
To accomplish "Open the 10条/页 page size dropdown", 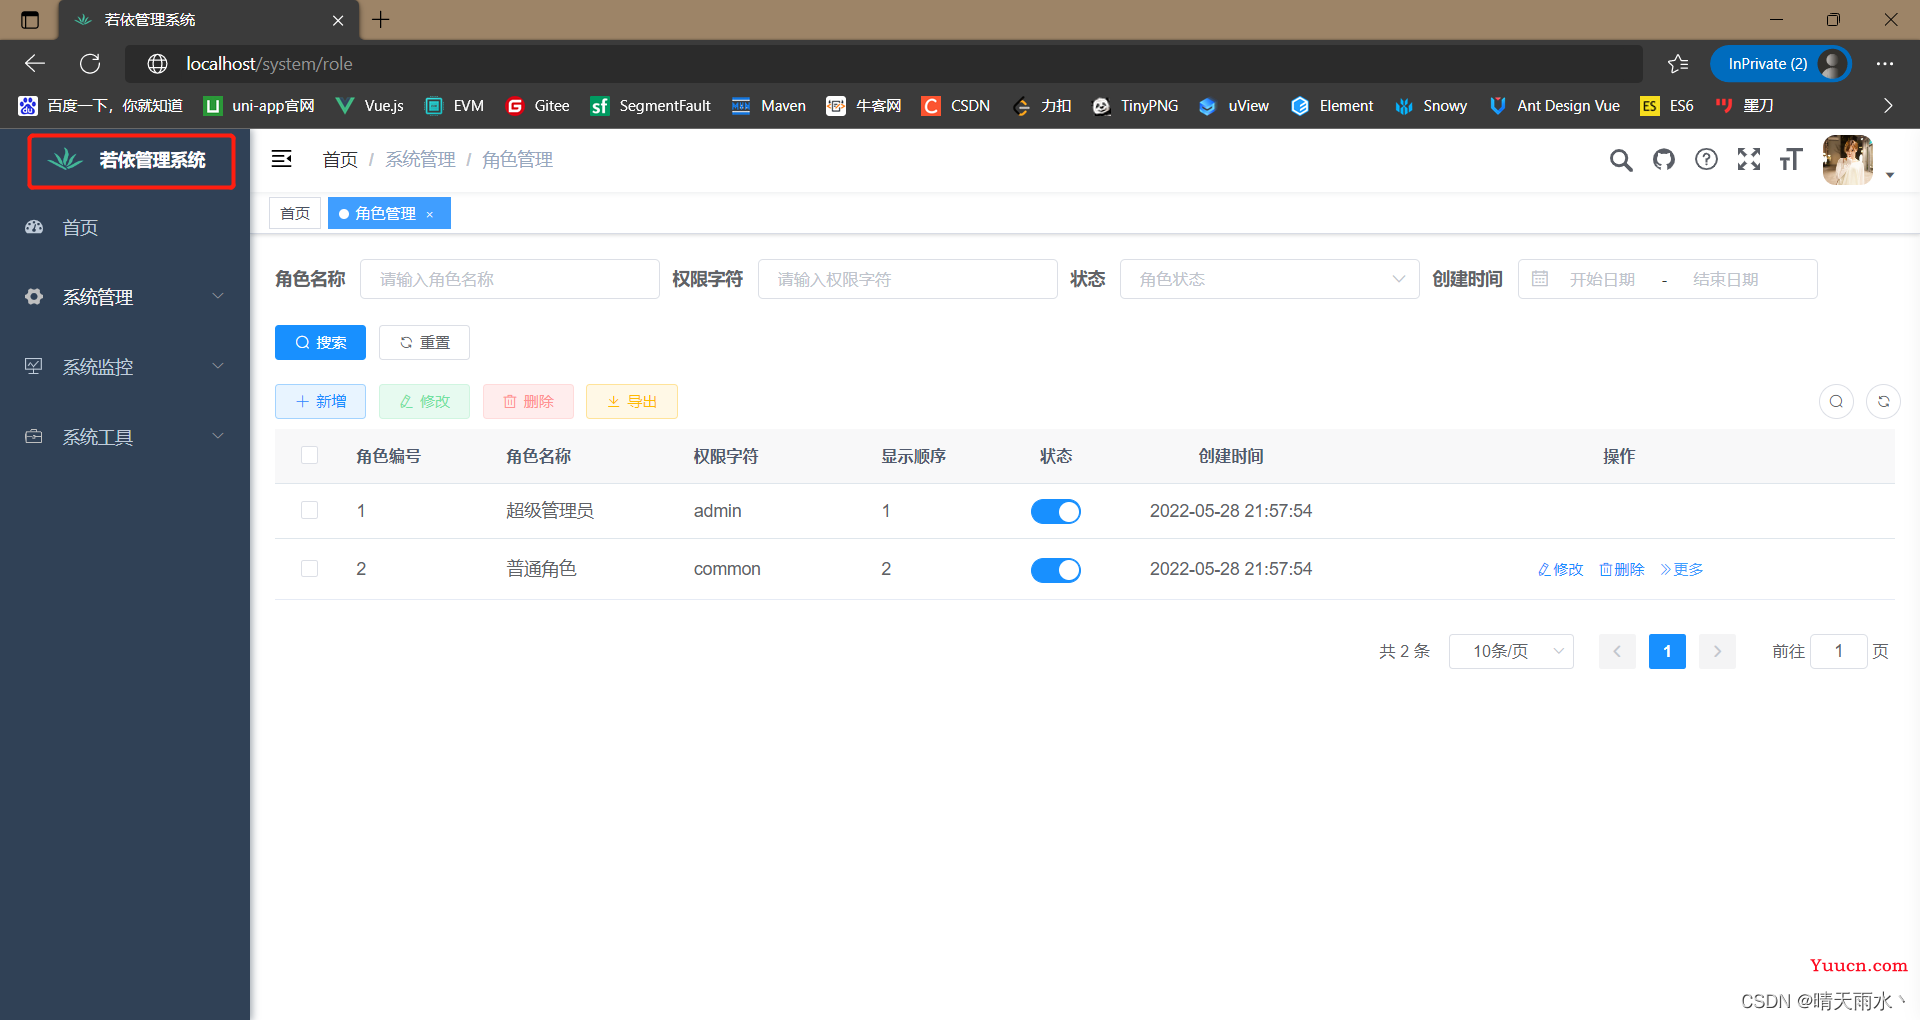I will pyautogui.click(x=1510, y=652).
